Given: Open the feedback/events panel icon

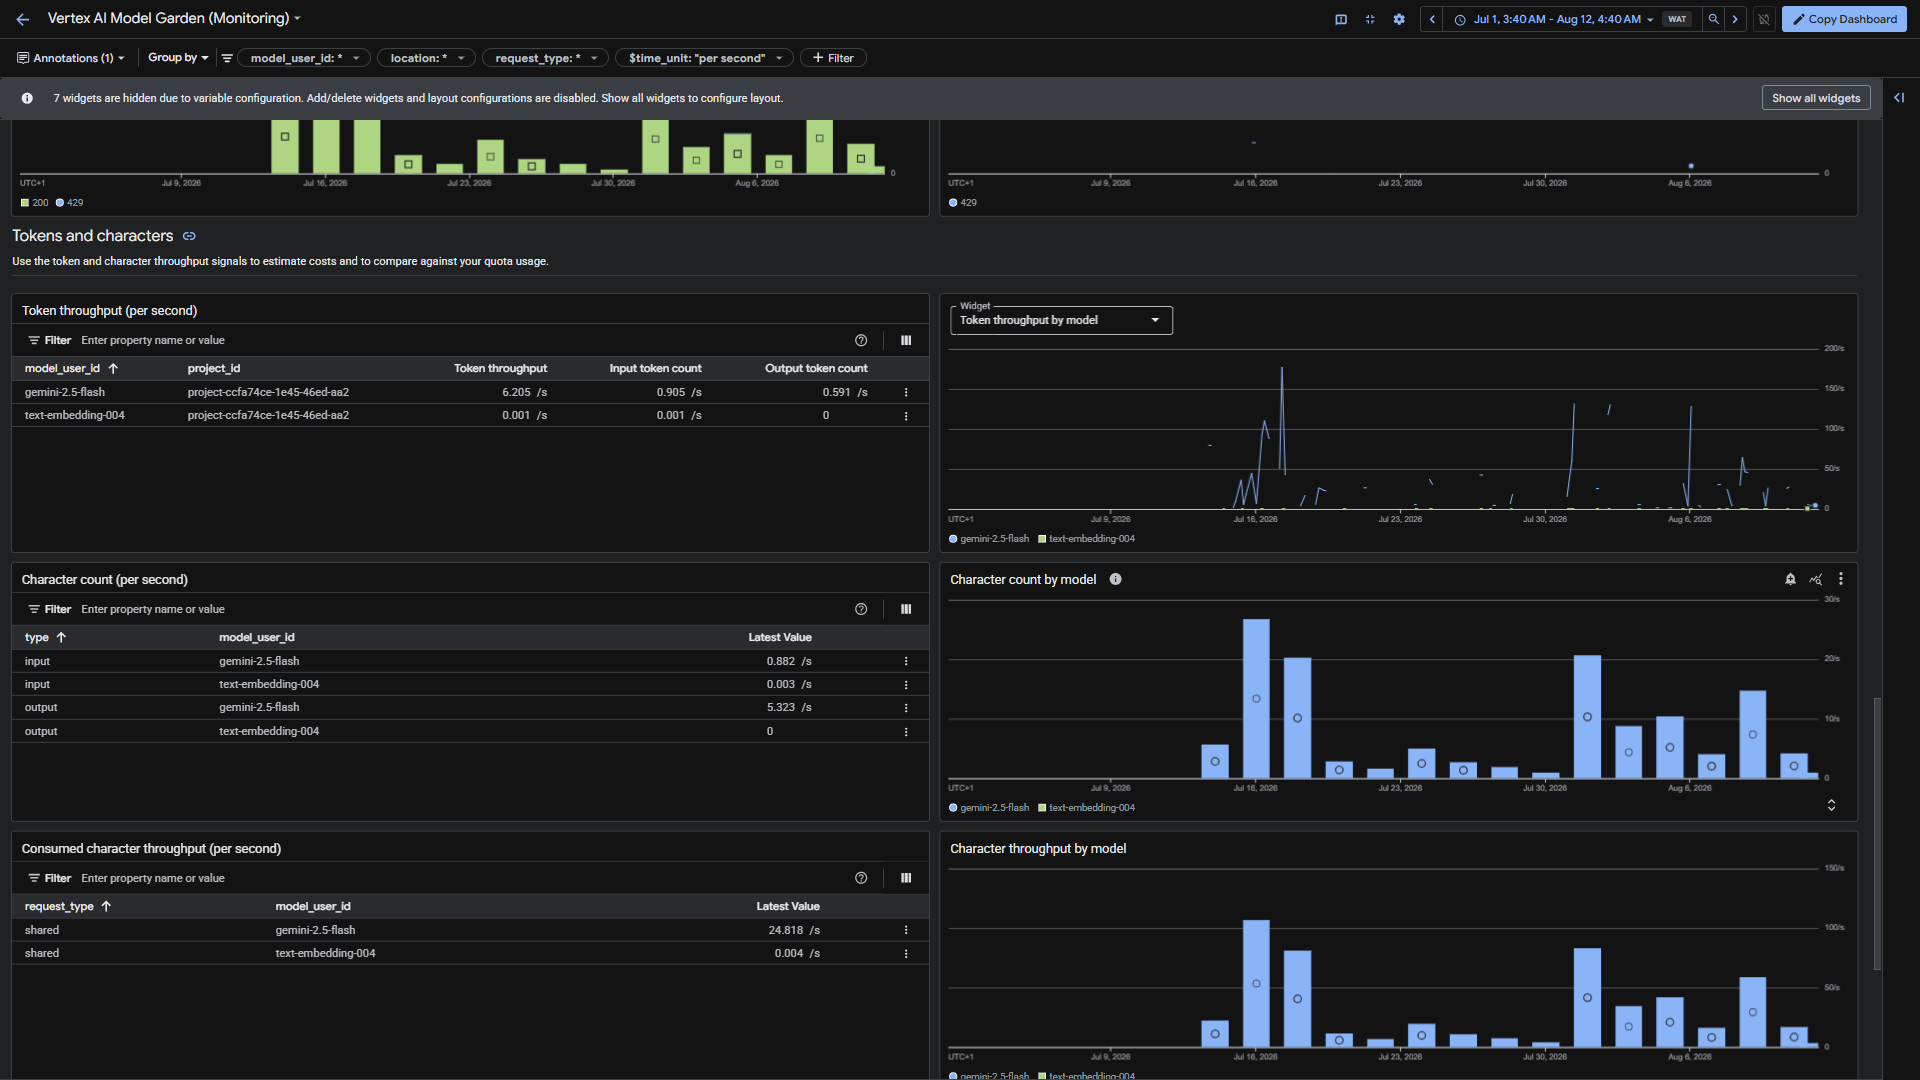Looking at the screenshot, I should (1341, 19).
